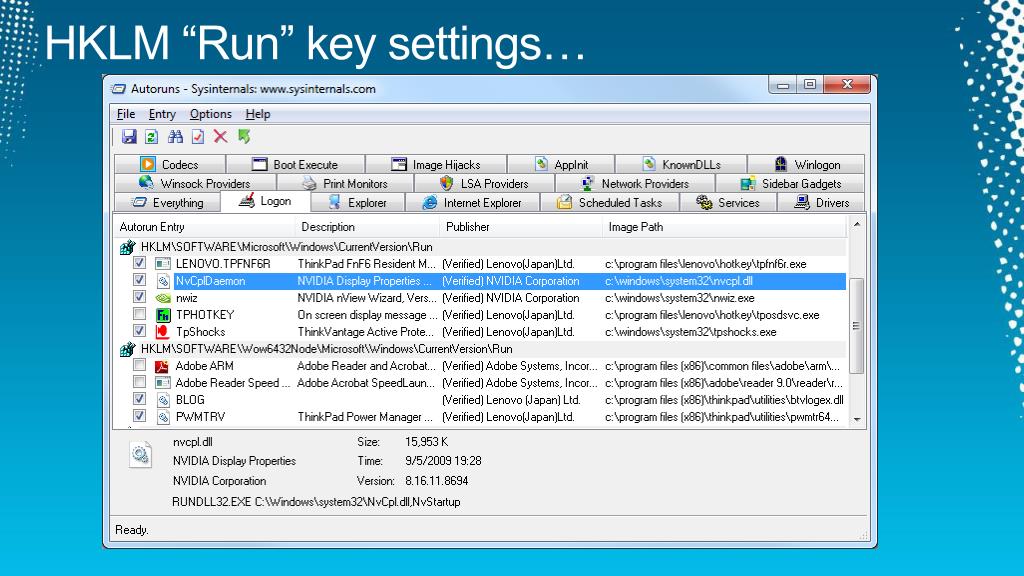Click the Save toolbar icon
The height and width of the screenshot is (576, 1024).
click(129, 136)
